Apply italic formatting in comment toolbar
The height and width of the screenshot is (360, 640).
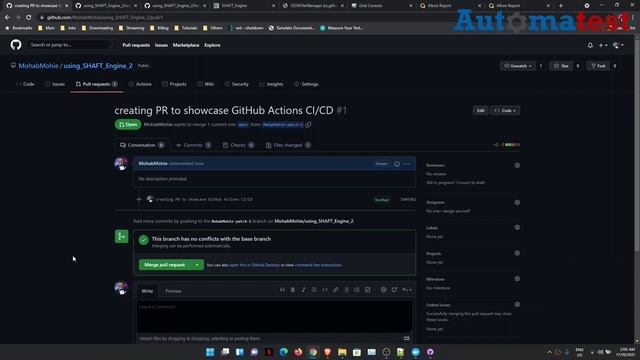pyautogui.click(x=303, y=290)
